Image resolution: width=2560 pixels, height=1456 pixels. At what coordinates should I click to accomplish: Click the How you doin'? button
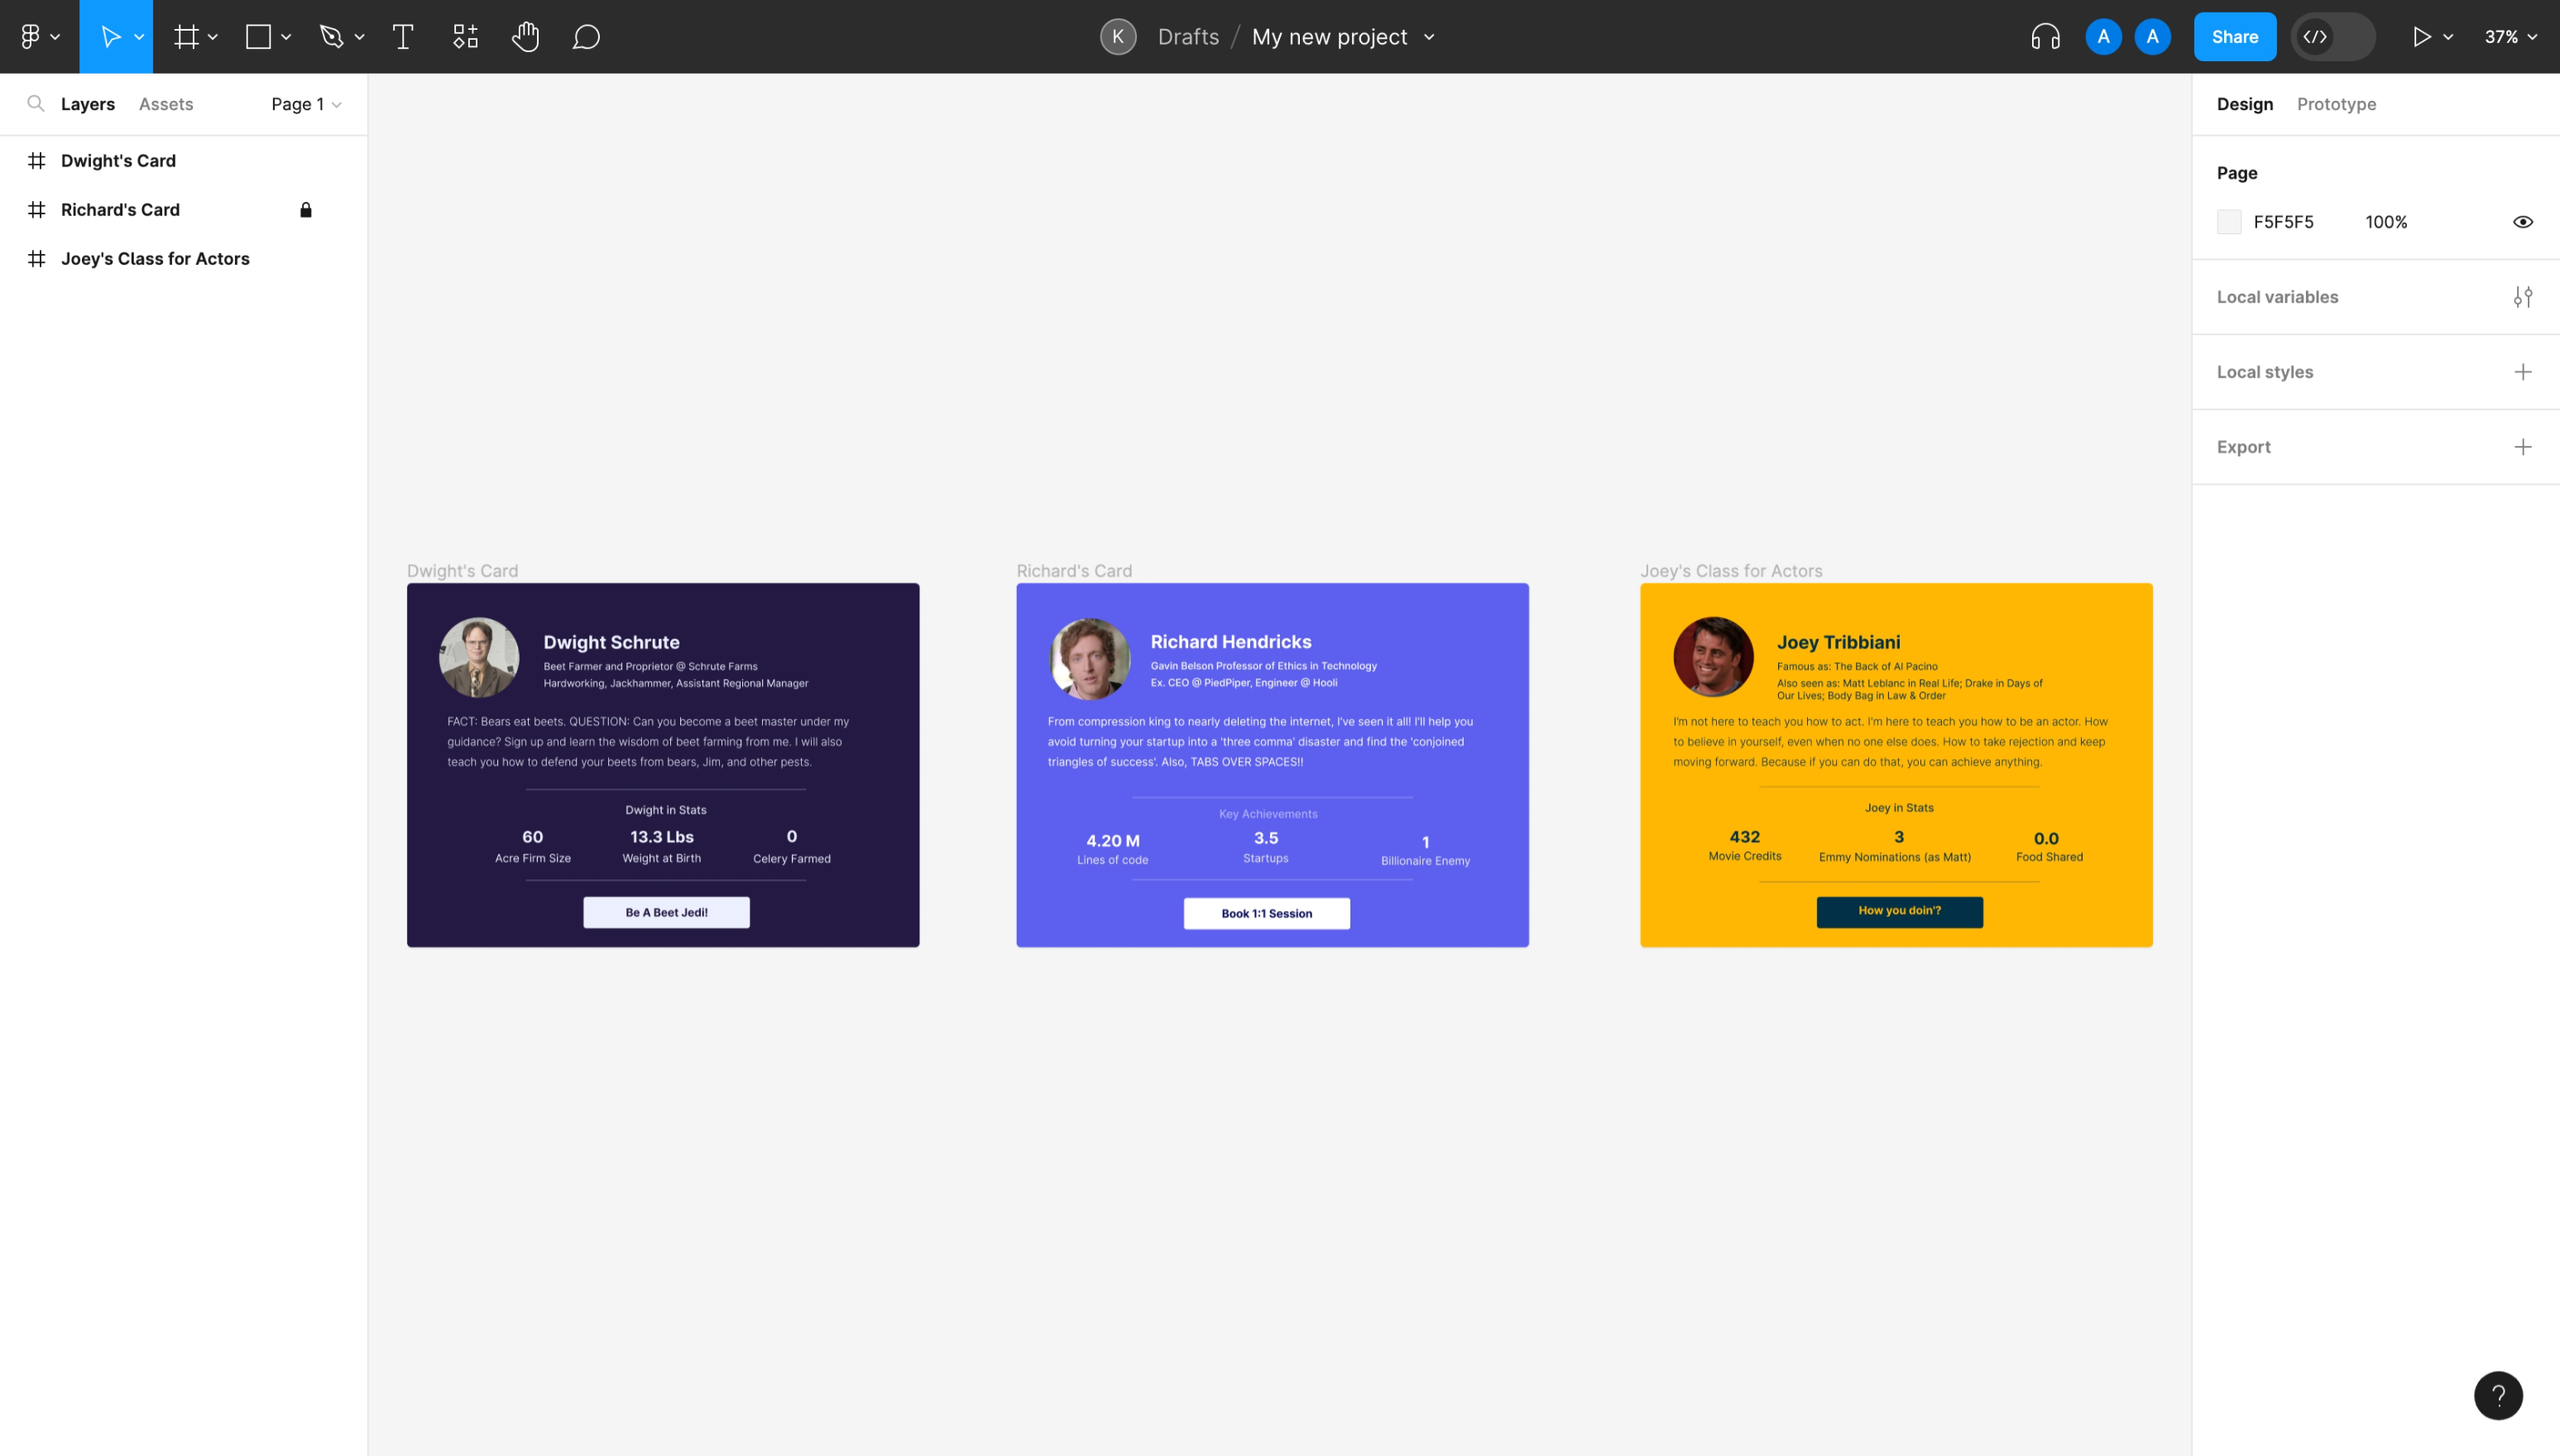1899,911
